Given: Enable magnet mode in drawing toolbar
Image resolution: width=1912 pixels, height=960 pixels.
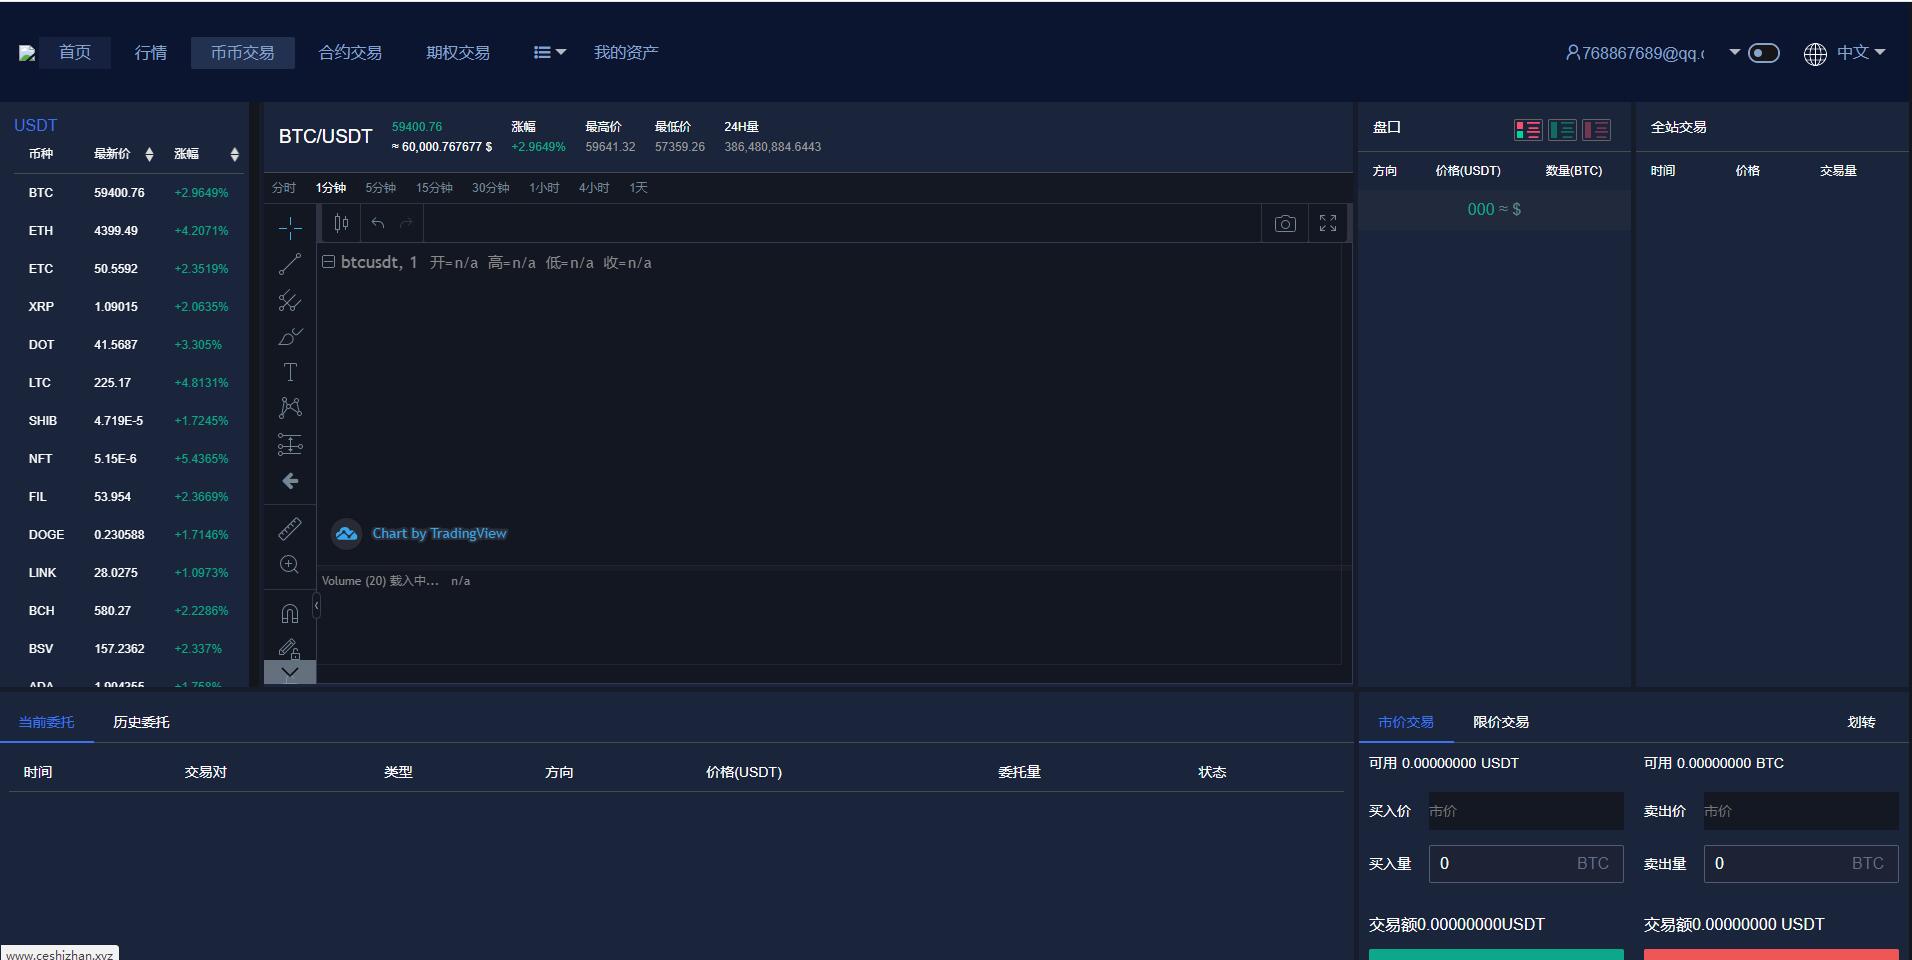Looking at the screenshot, I should point(290,613).
